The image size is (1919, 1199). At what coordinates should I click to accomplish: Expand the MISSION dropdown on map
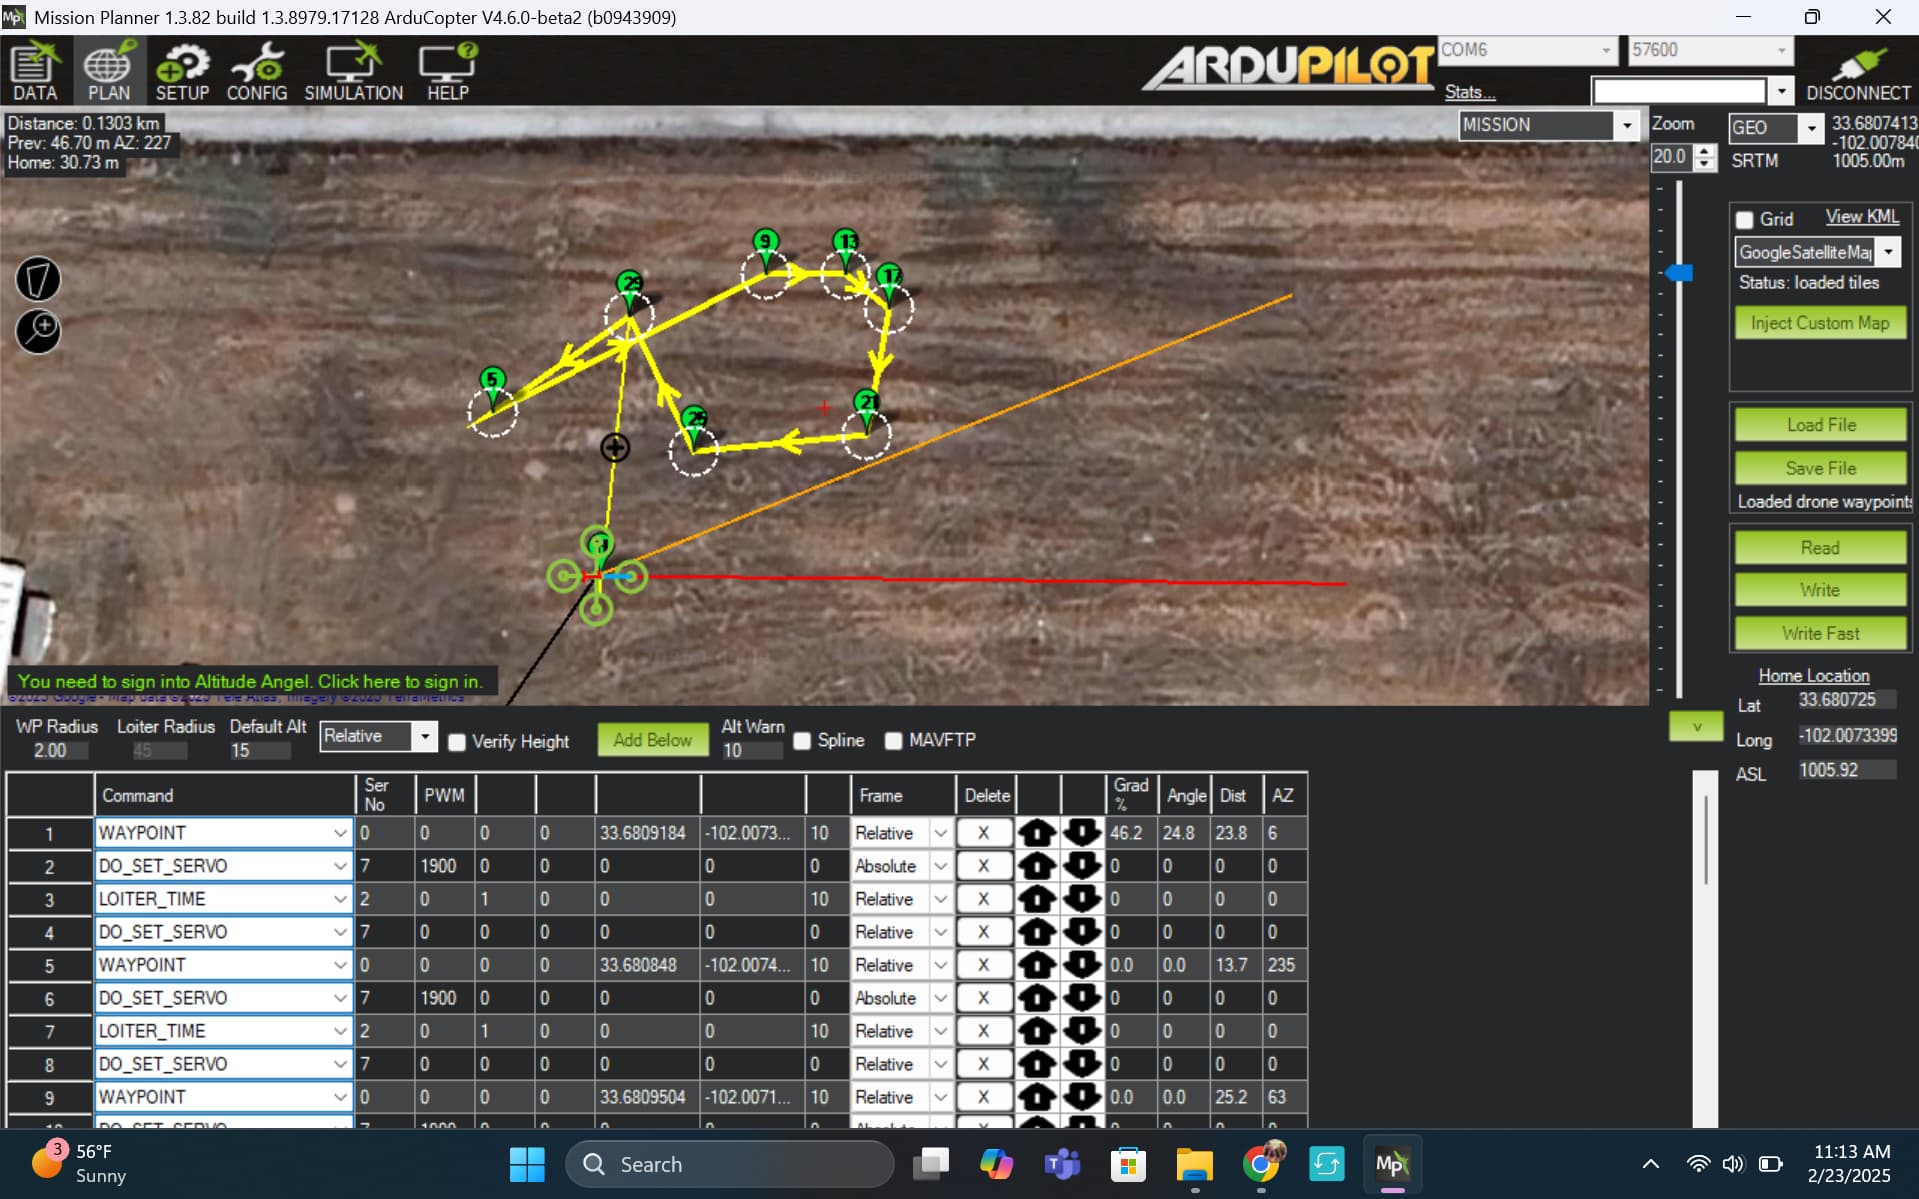[1627, 125]
